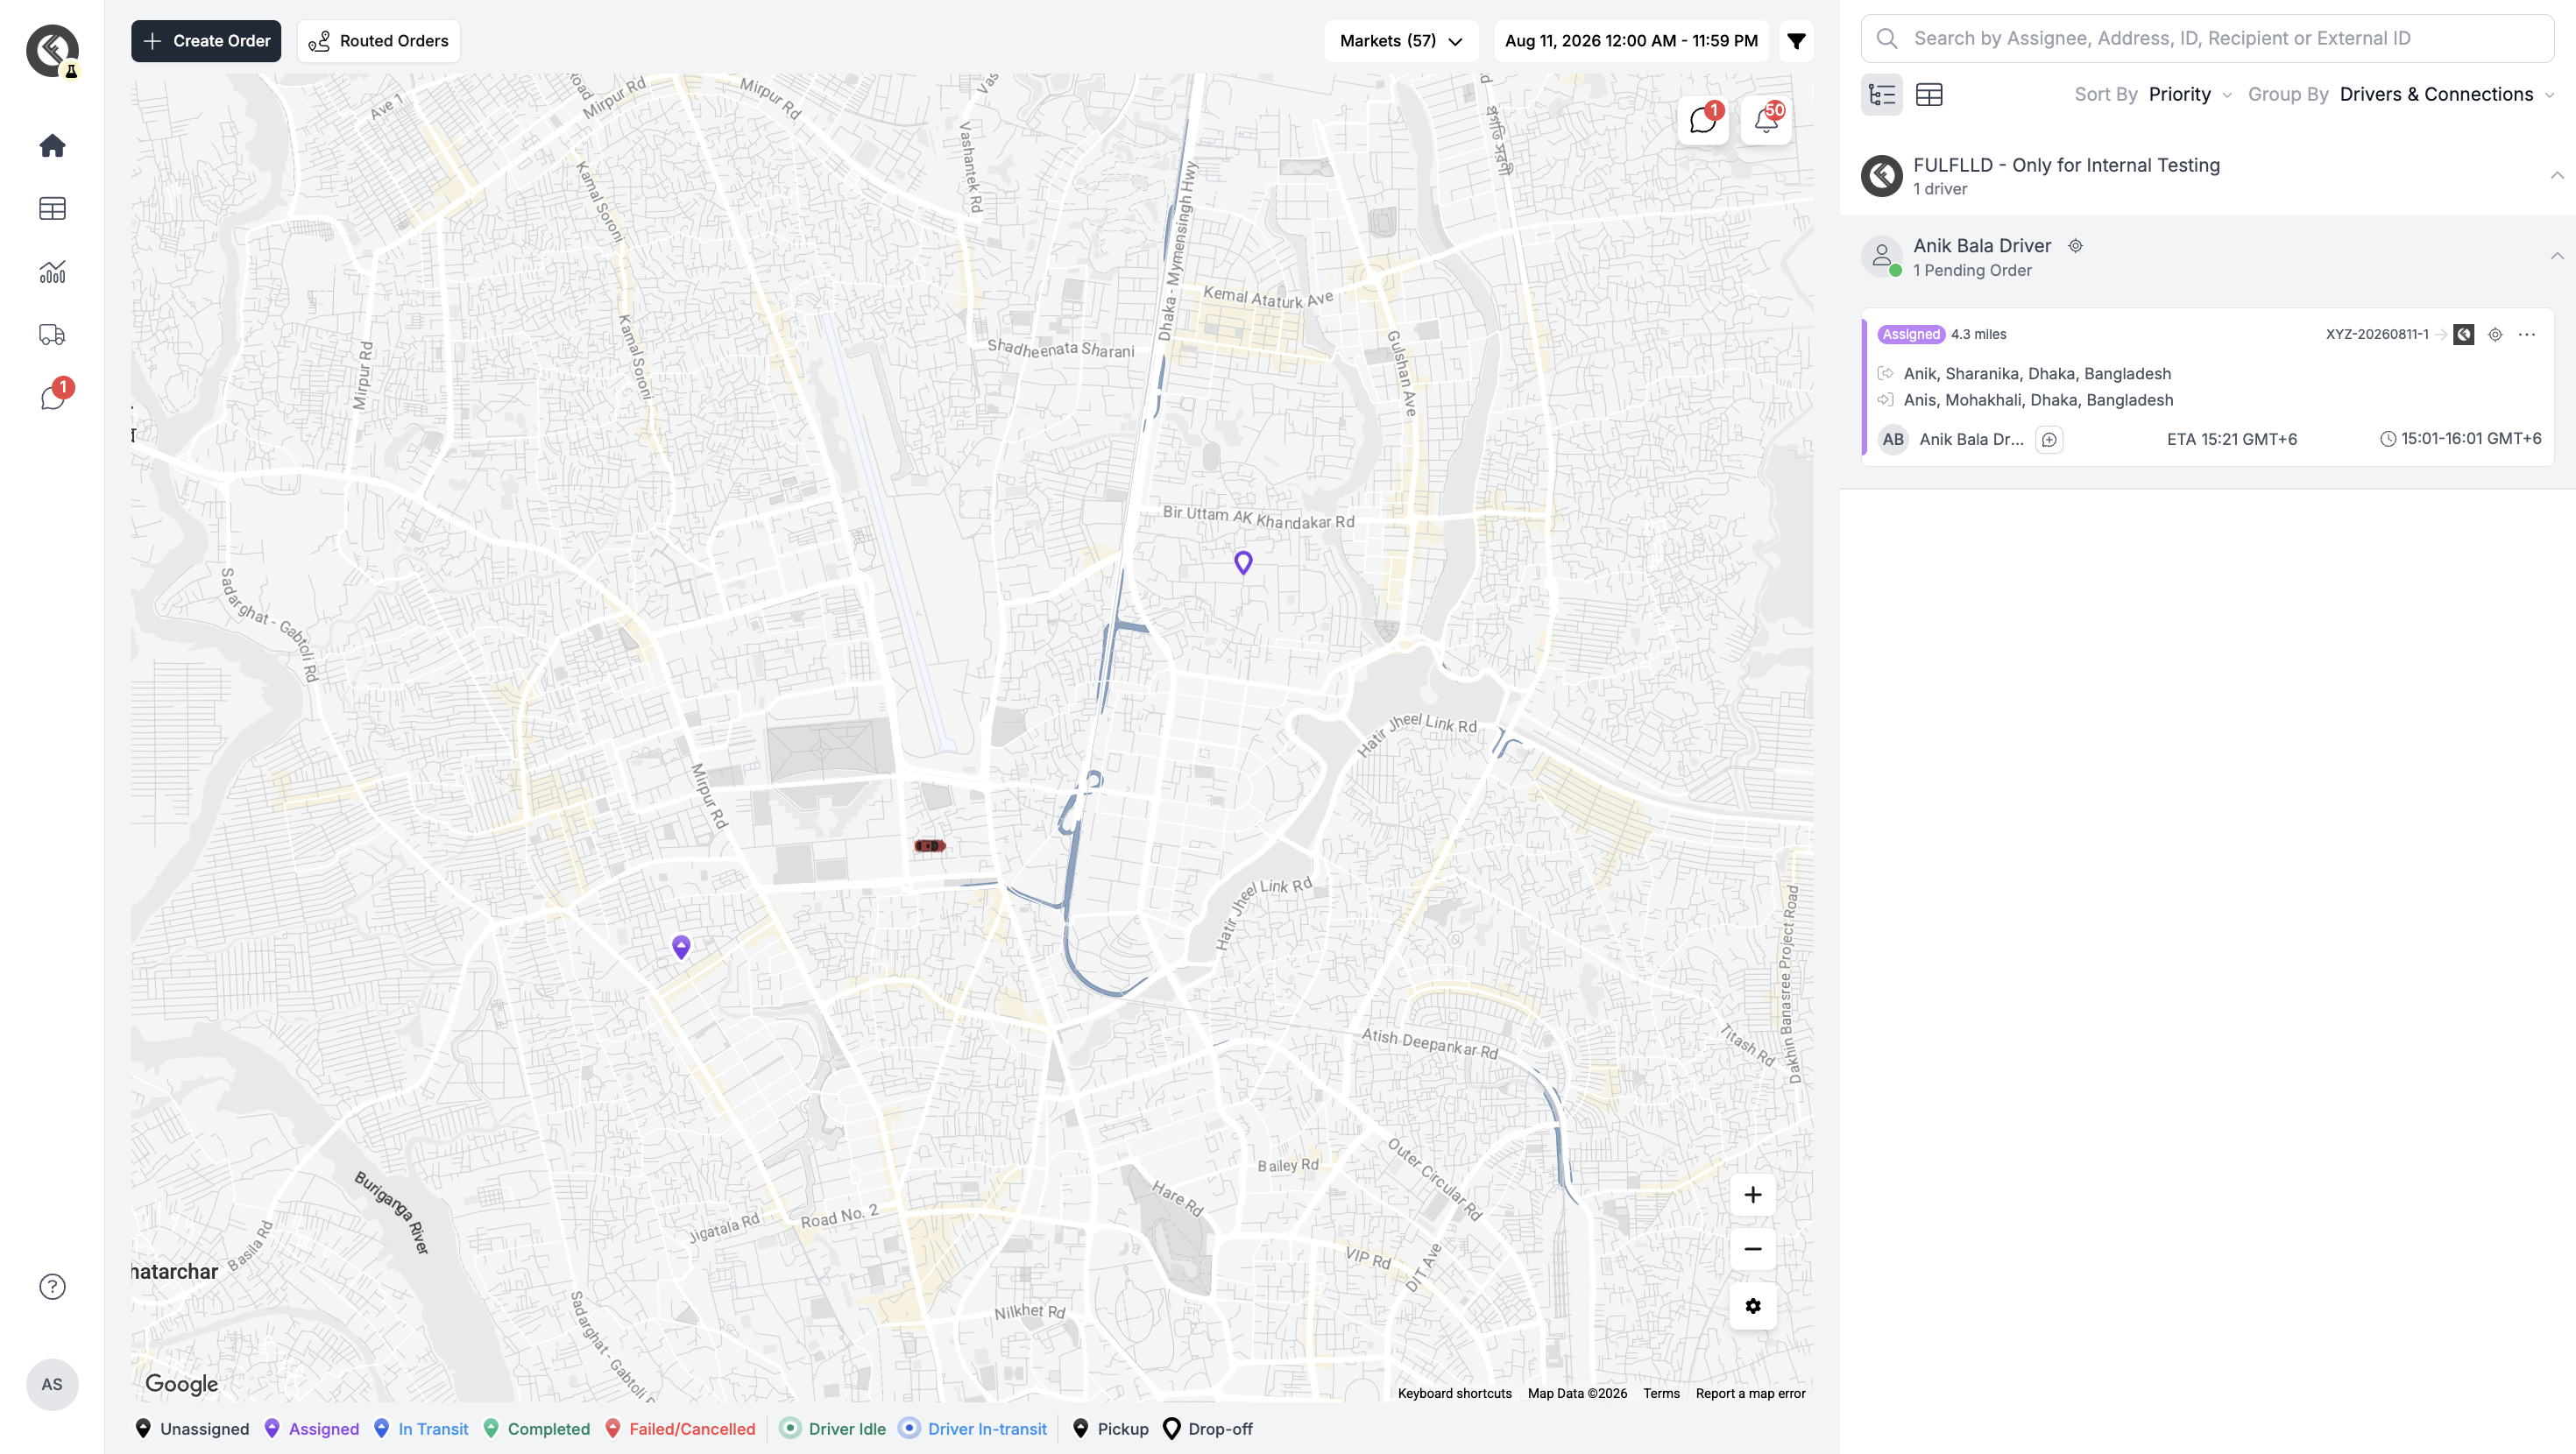
Task: Click the Anik Bala Driver name
Action: (x=1982, y=246)
